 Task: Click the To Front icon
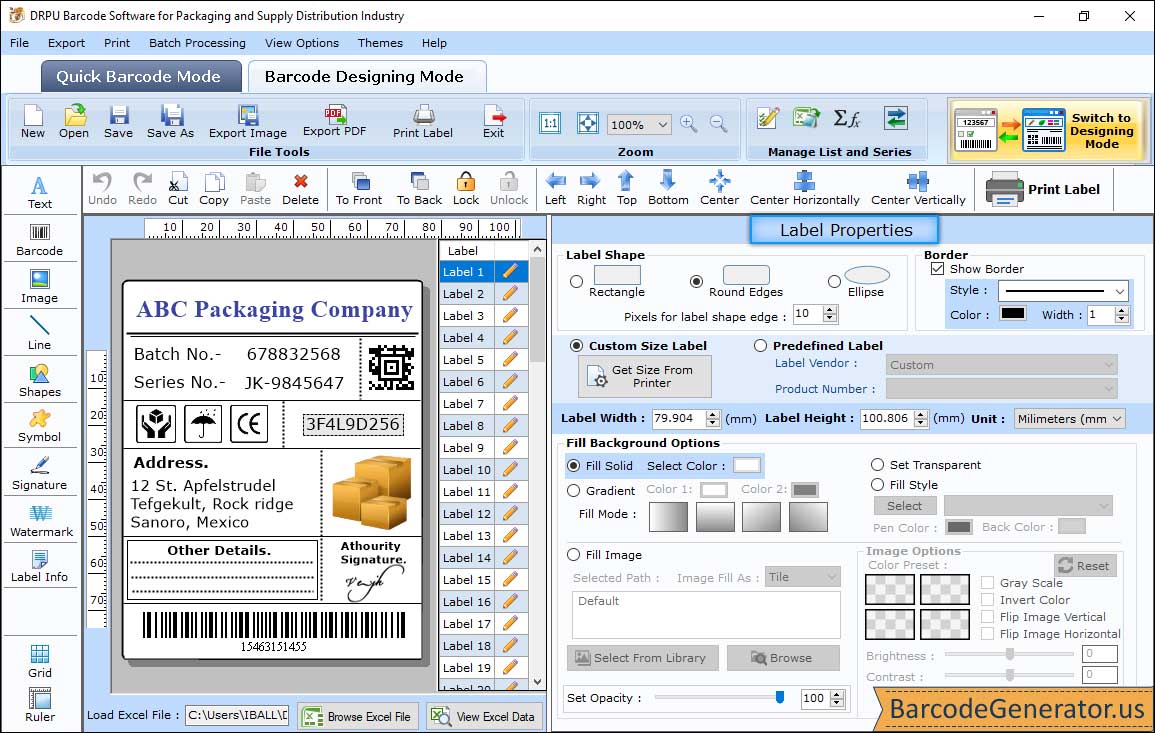click(x=359, y=187)
